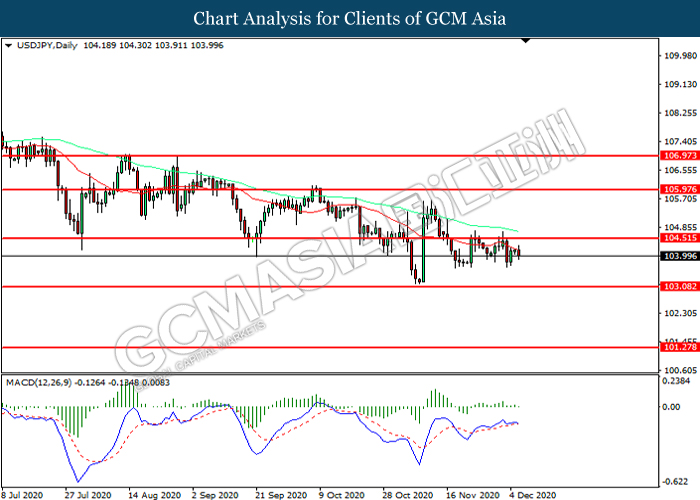
Task: Click the current price label 103.996
Action: [680, 256]
